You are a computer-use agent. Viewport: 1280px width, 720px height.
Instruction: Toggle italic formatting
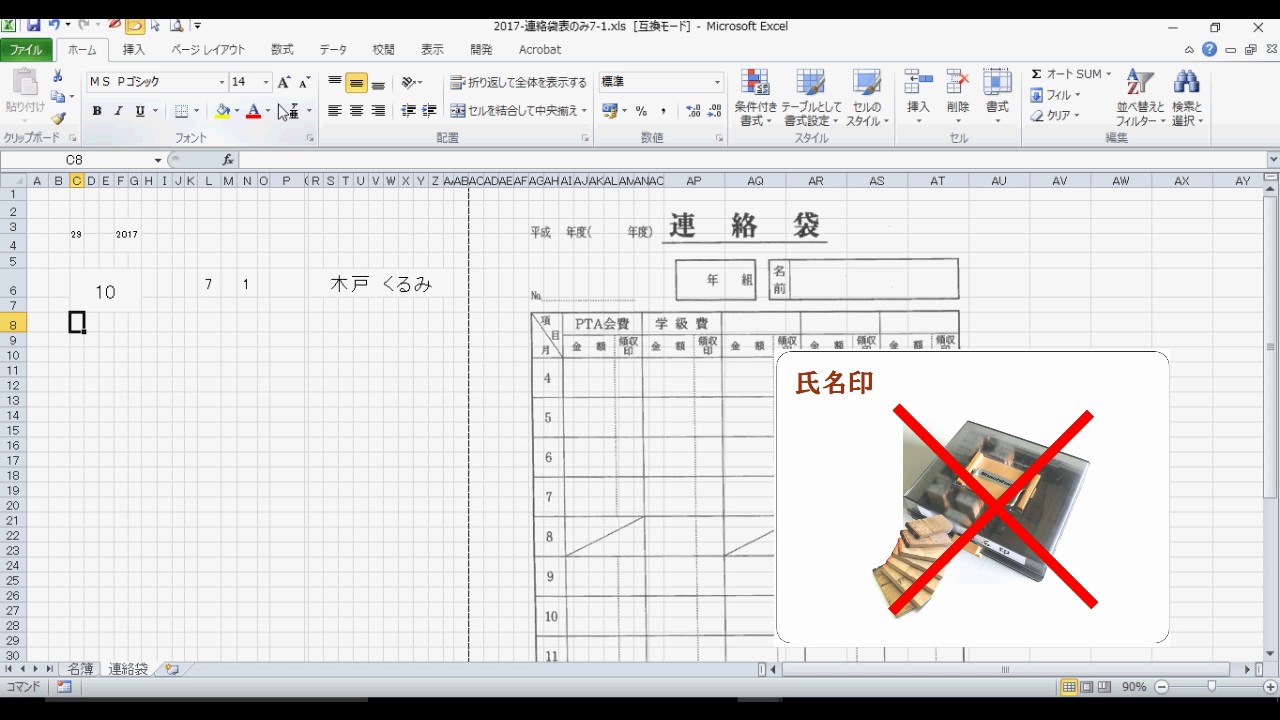tap(118, 111)
